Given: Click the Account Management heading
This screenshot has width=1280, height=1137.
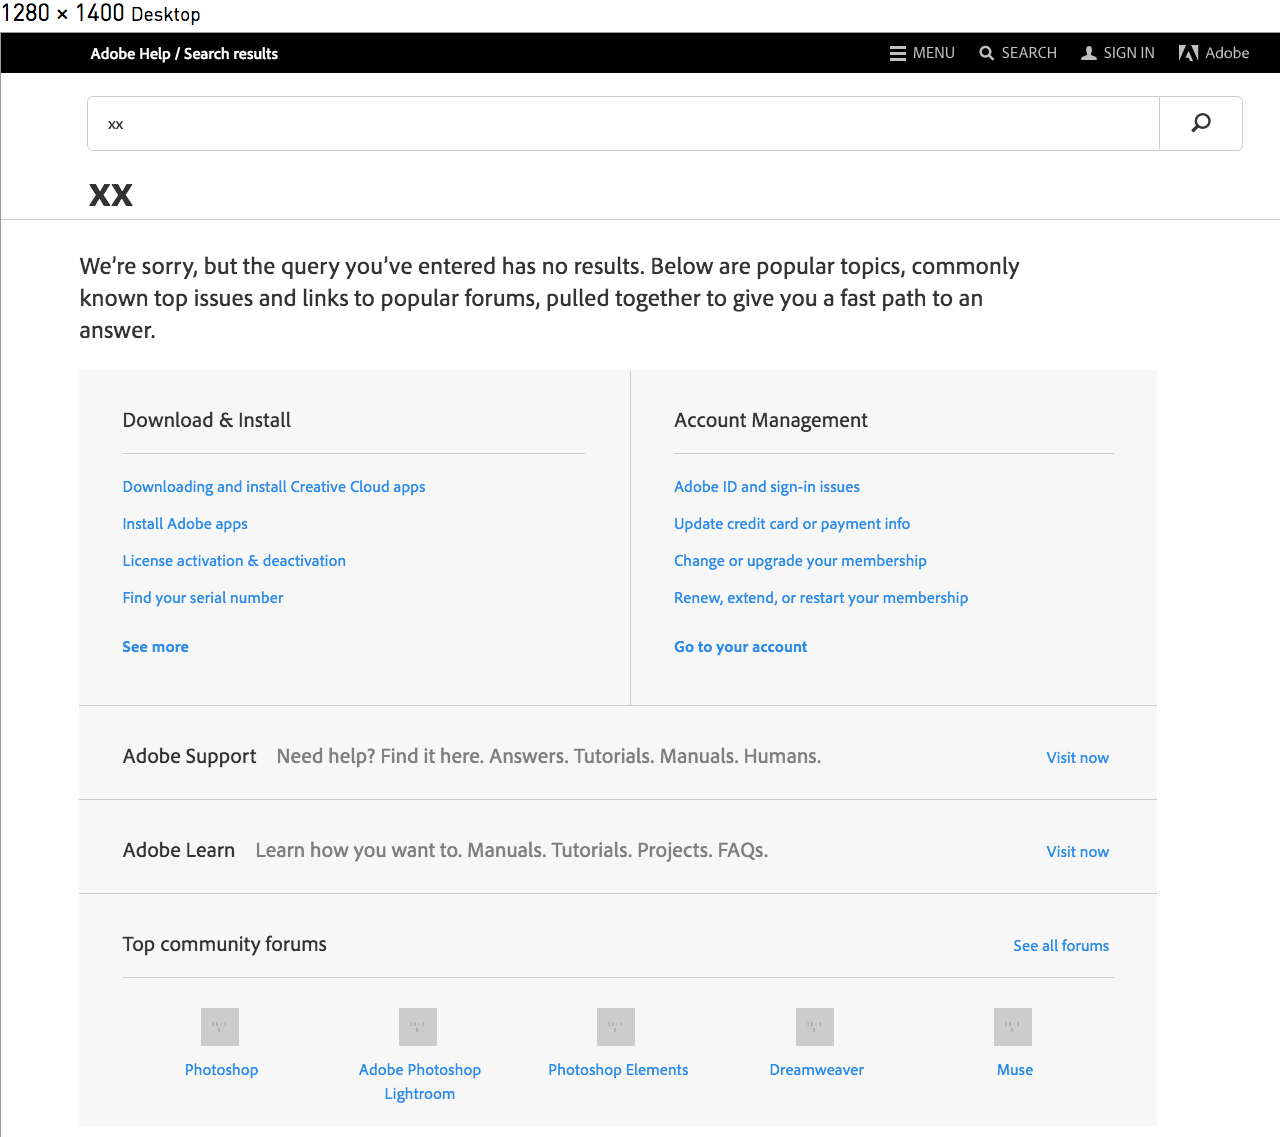Looking at the screenshot, I should click(x=771, y=420).
